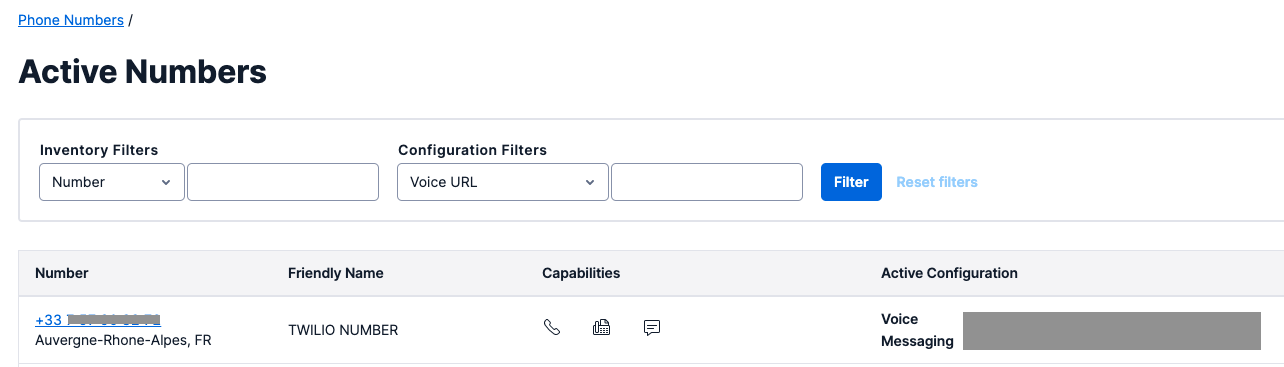Focus the inventory filter text field
This screenshot has width=1284, height=367.
(283, 182)
